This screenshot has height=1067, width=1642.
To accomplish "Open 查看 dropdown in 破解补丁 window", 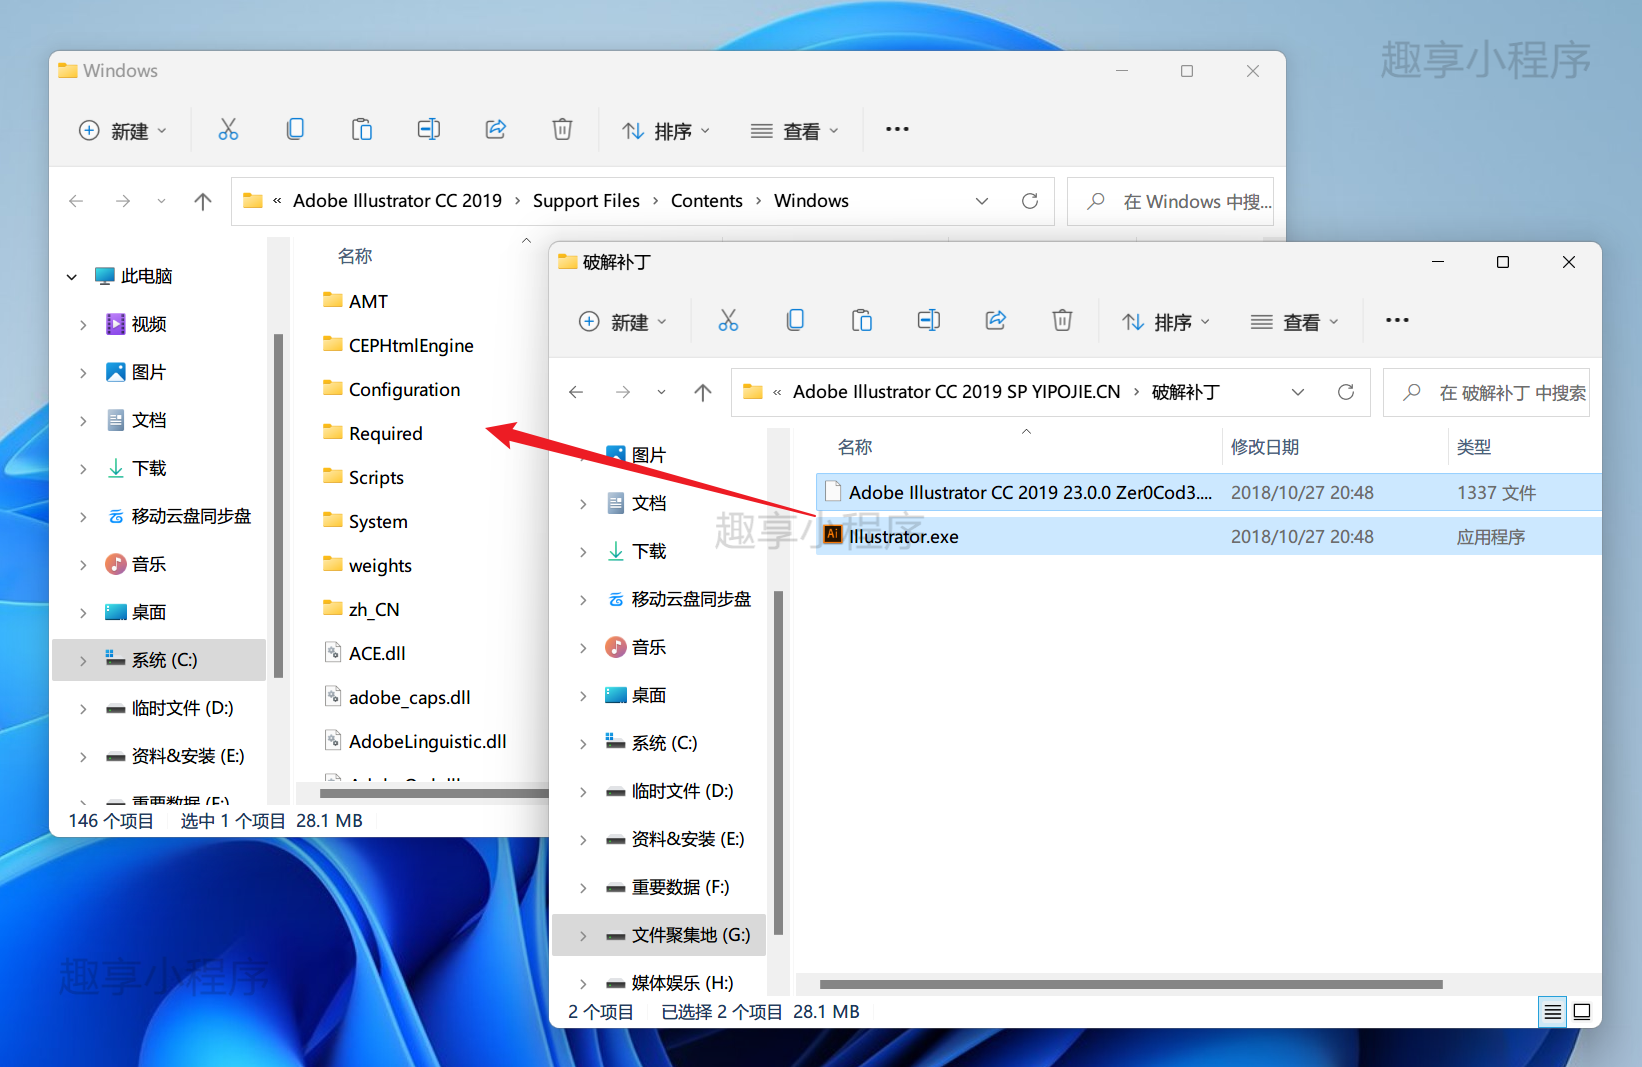I will (x=1295, y=322).
